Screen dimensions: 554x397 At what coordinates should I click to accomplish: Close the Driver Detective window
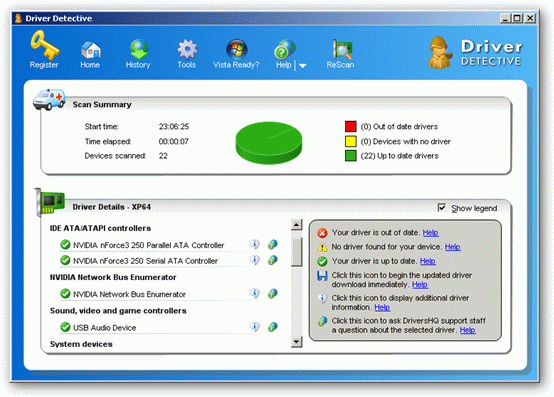coord(530,18)
